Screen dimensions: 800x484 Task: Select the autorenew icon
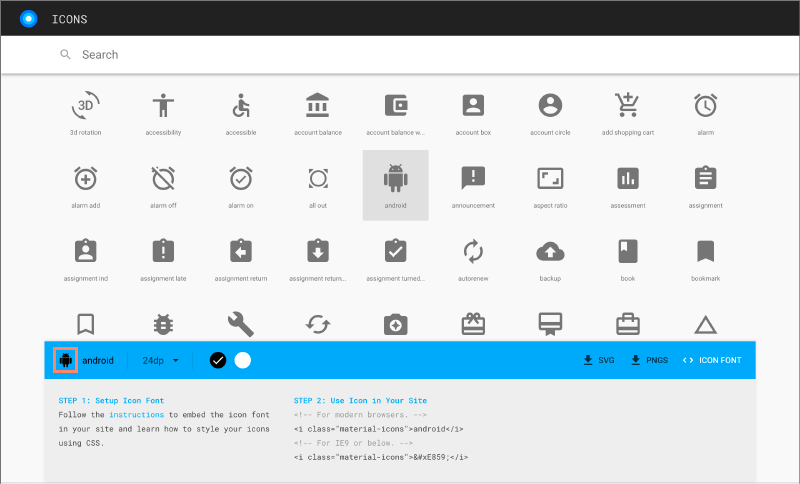coord(473,252)
